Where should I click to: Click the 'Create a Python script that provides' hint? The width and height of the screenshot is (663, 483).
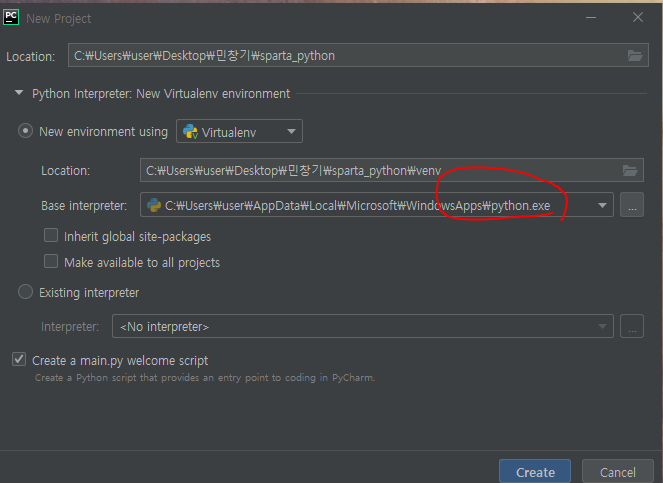(x=205, y=377)
